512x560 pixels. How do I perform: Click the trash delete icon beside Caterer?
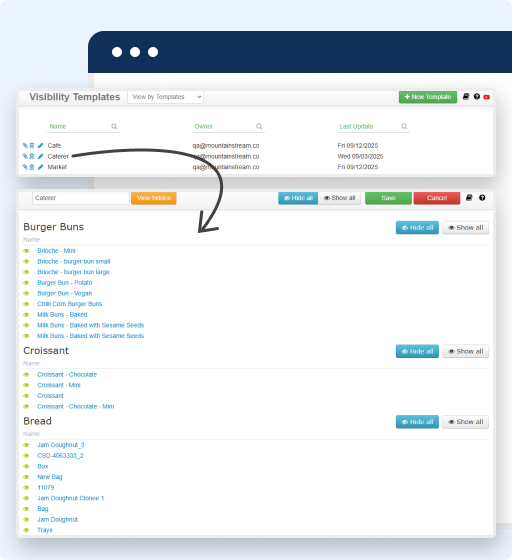tap(32, 156)
